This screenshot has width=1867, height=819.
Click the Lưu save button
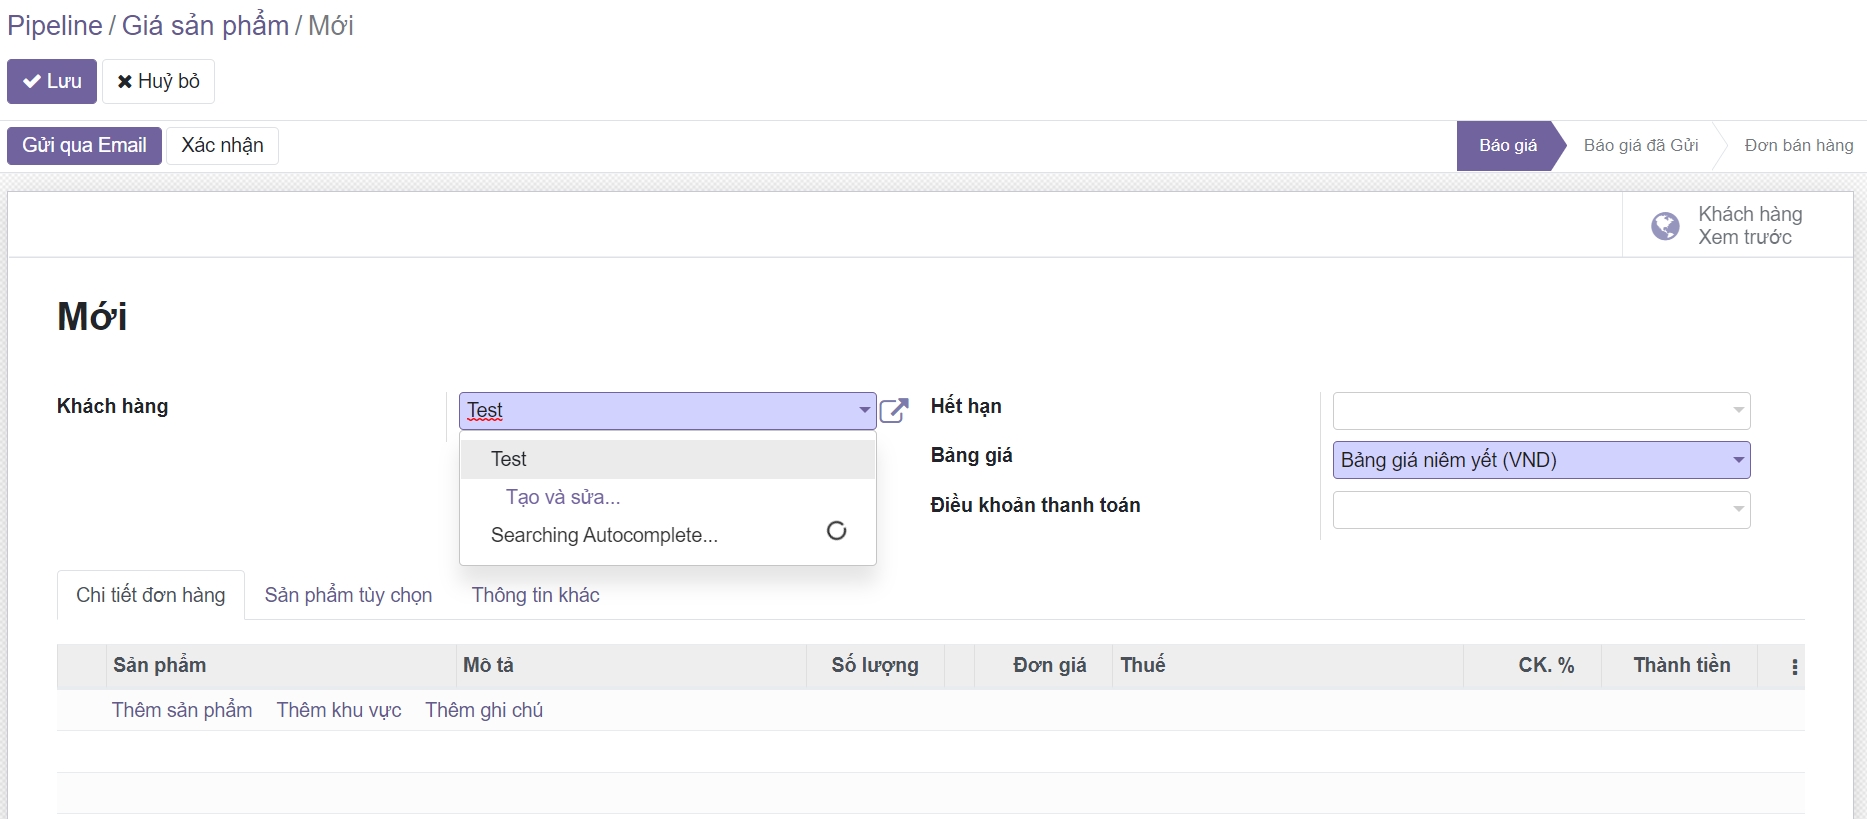[52, 81]
